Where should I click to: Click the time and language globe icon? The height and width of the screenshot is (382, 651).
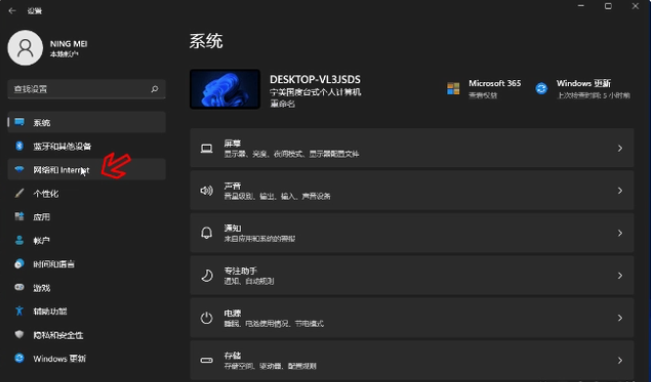[x=19, y=264]
